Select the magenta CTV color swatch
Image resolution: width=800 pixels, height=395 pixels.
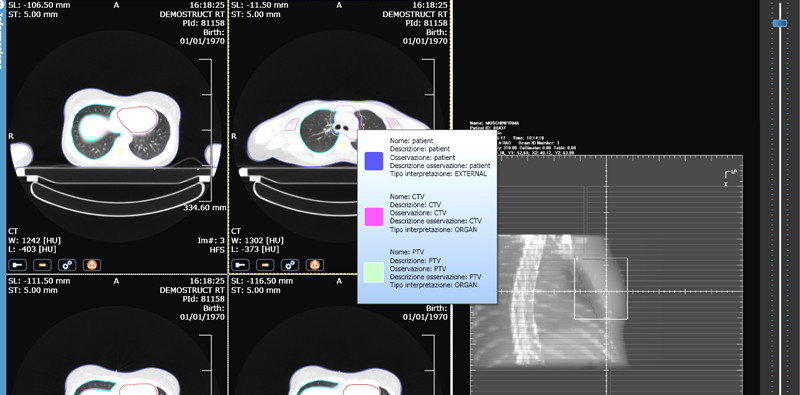click(373, 216)
